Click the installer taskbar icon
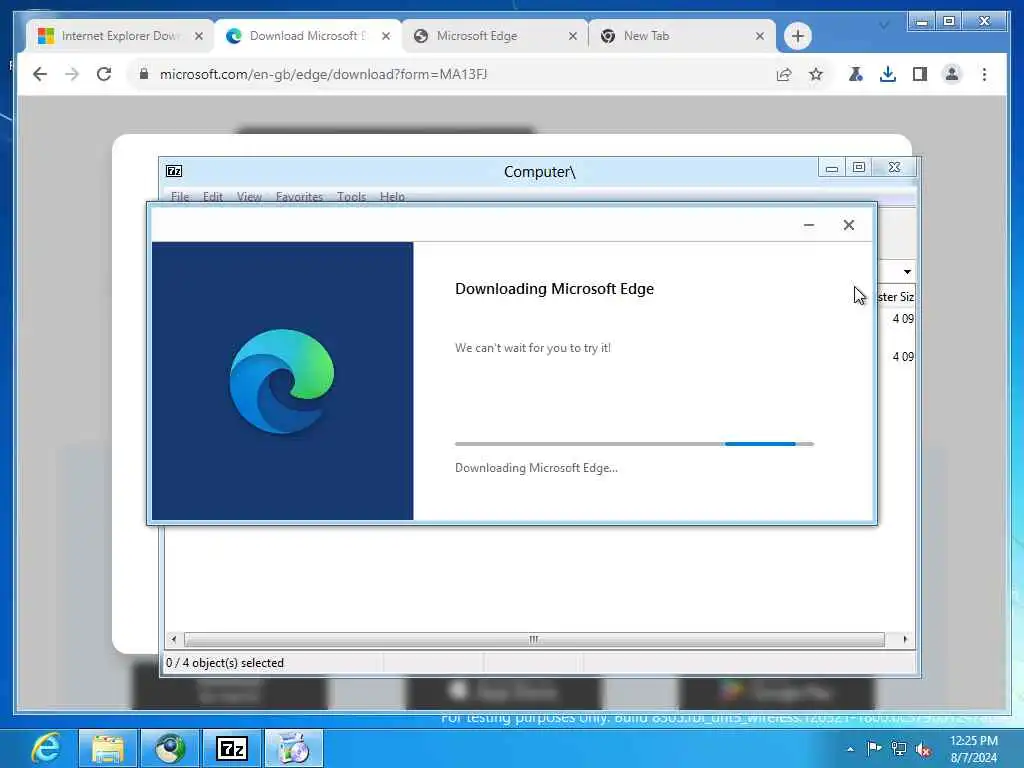The width and height of the screenshot is (1024, 768). click(x=293, y=748)
